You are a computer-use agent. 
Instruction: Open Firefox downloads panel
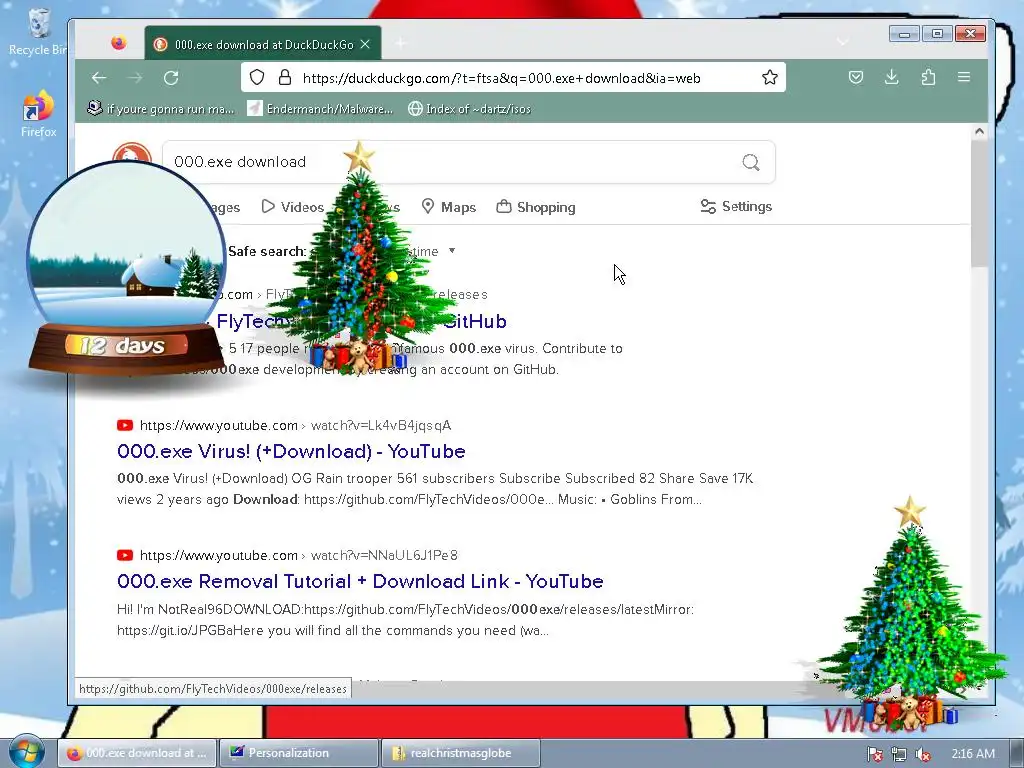(x=891, y=78)
